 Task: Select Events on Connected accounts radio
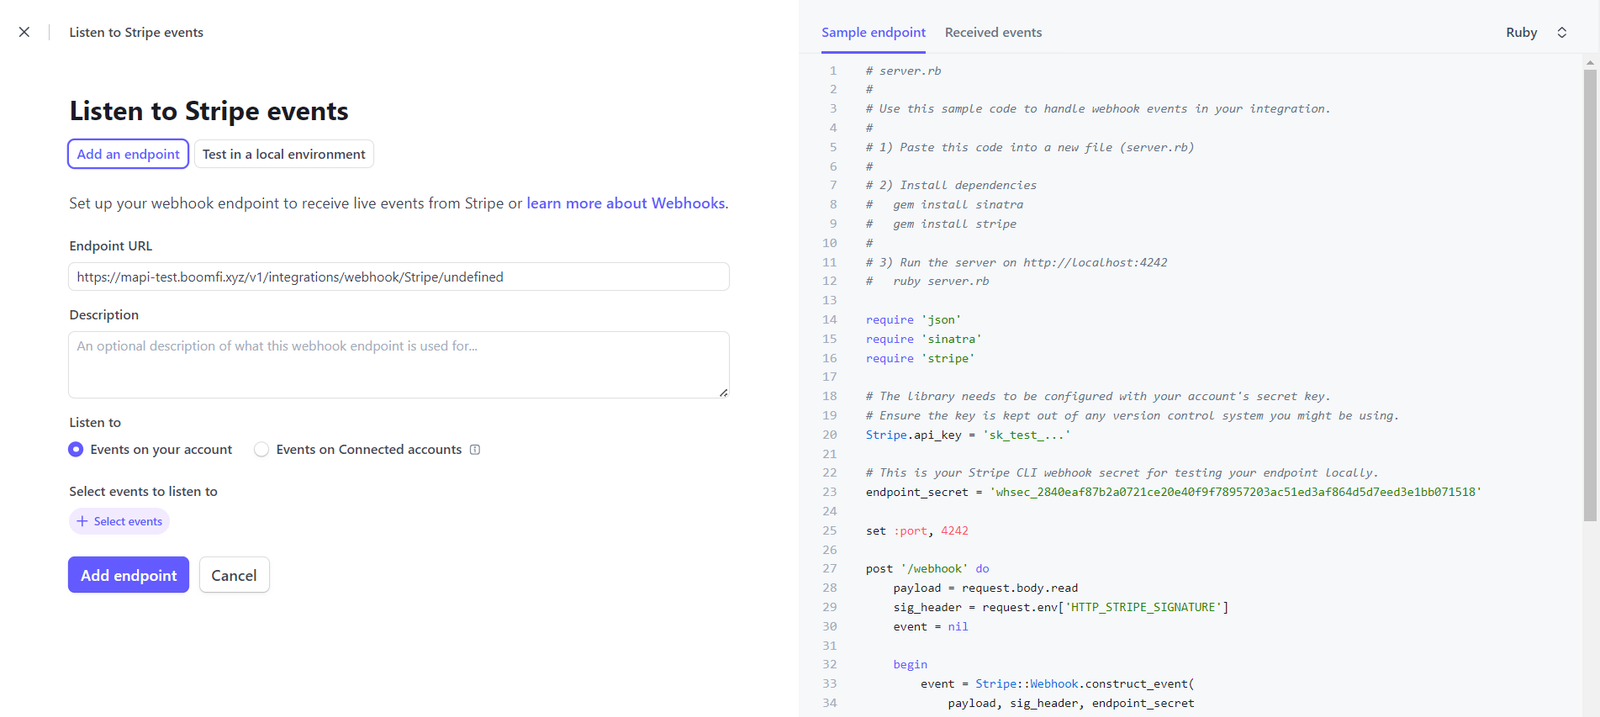(x=261, y=450)
